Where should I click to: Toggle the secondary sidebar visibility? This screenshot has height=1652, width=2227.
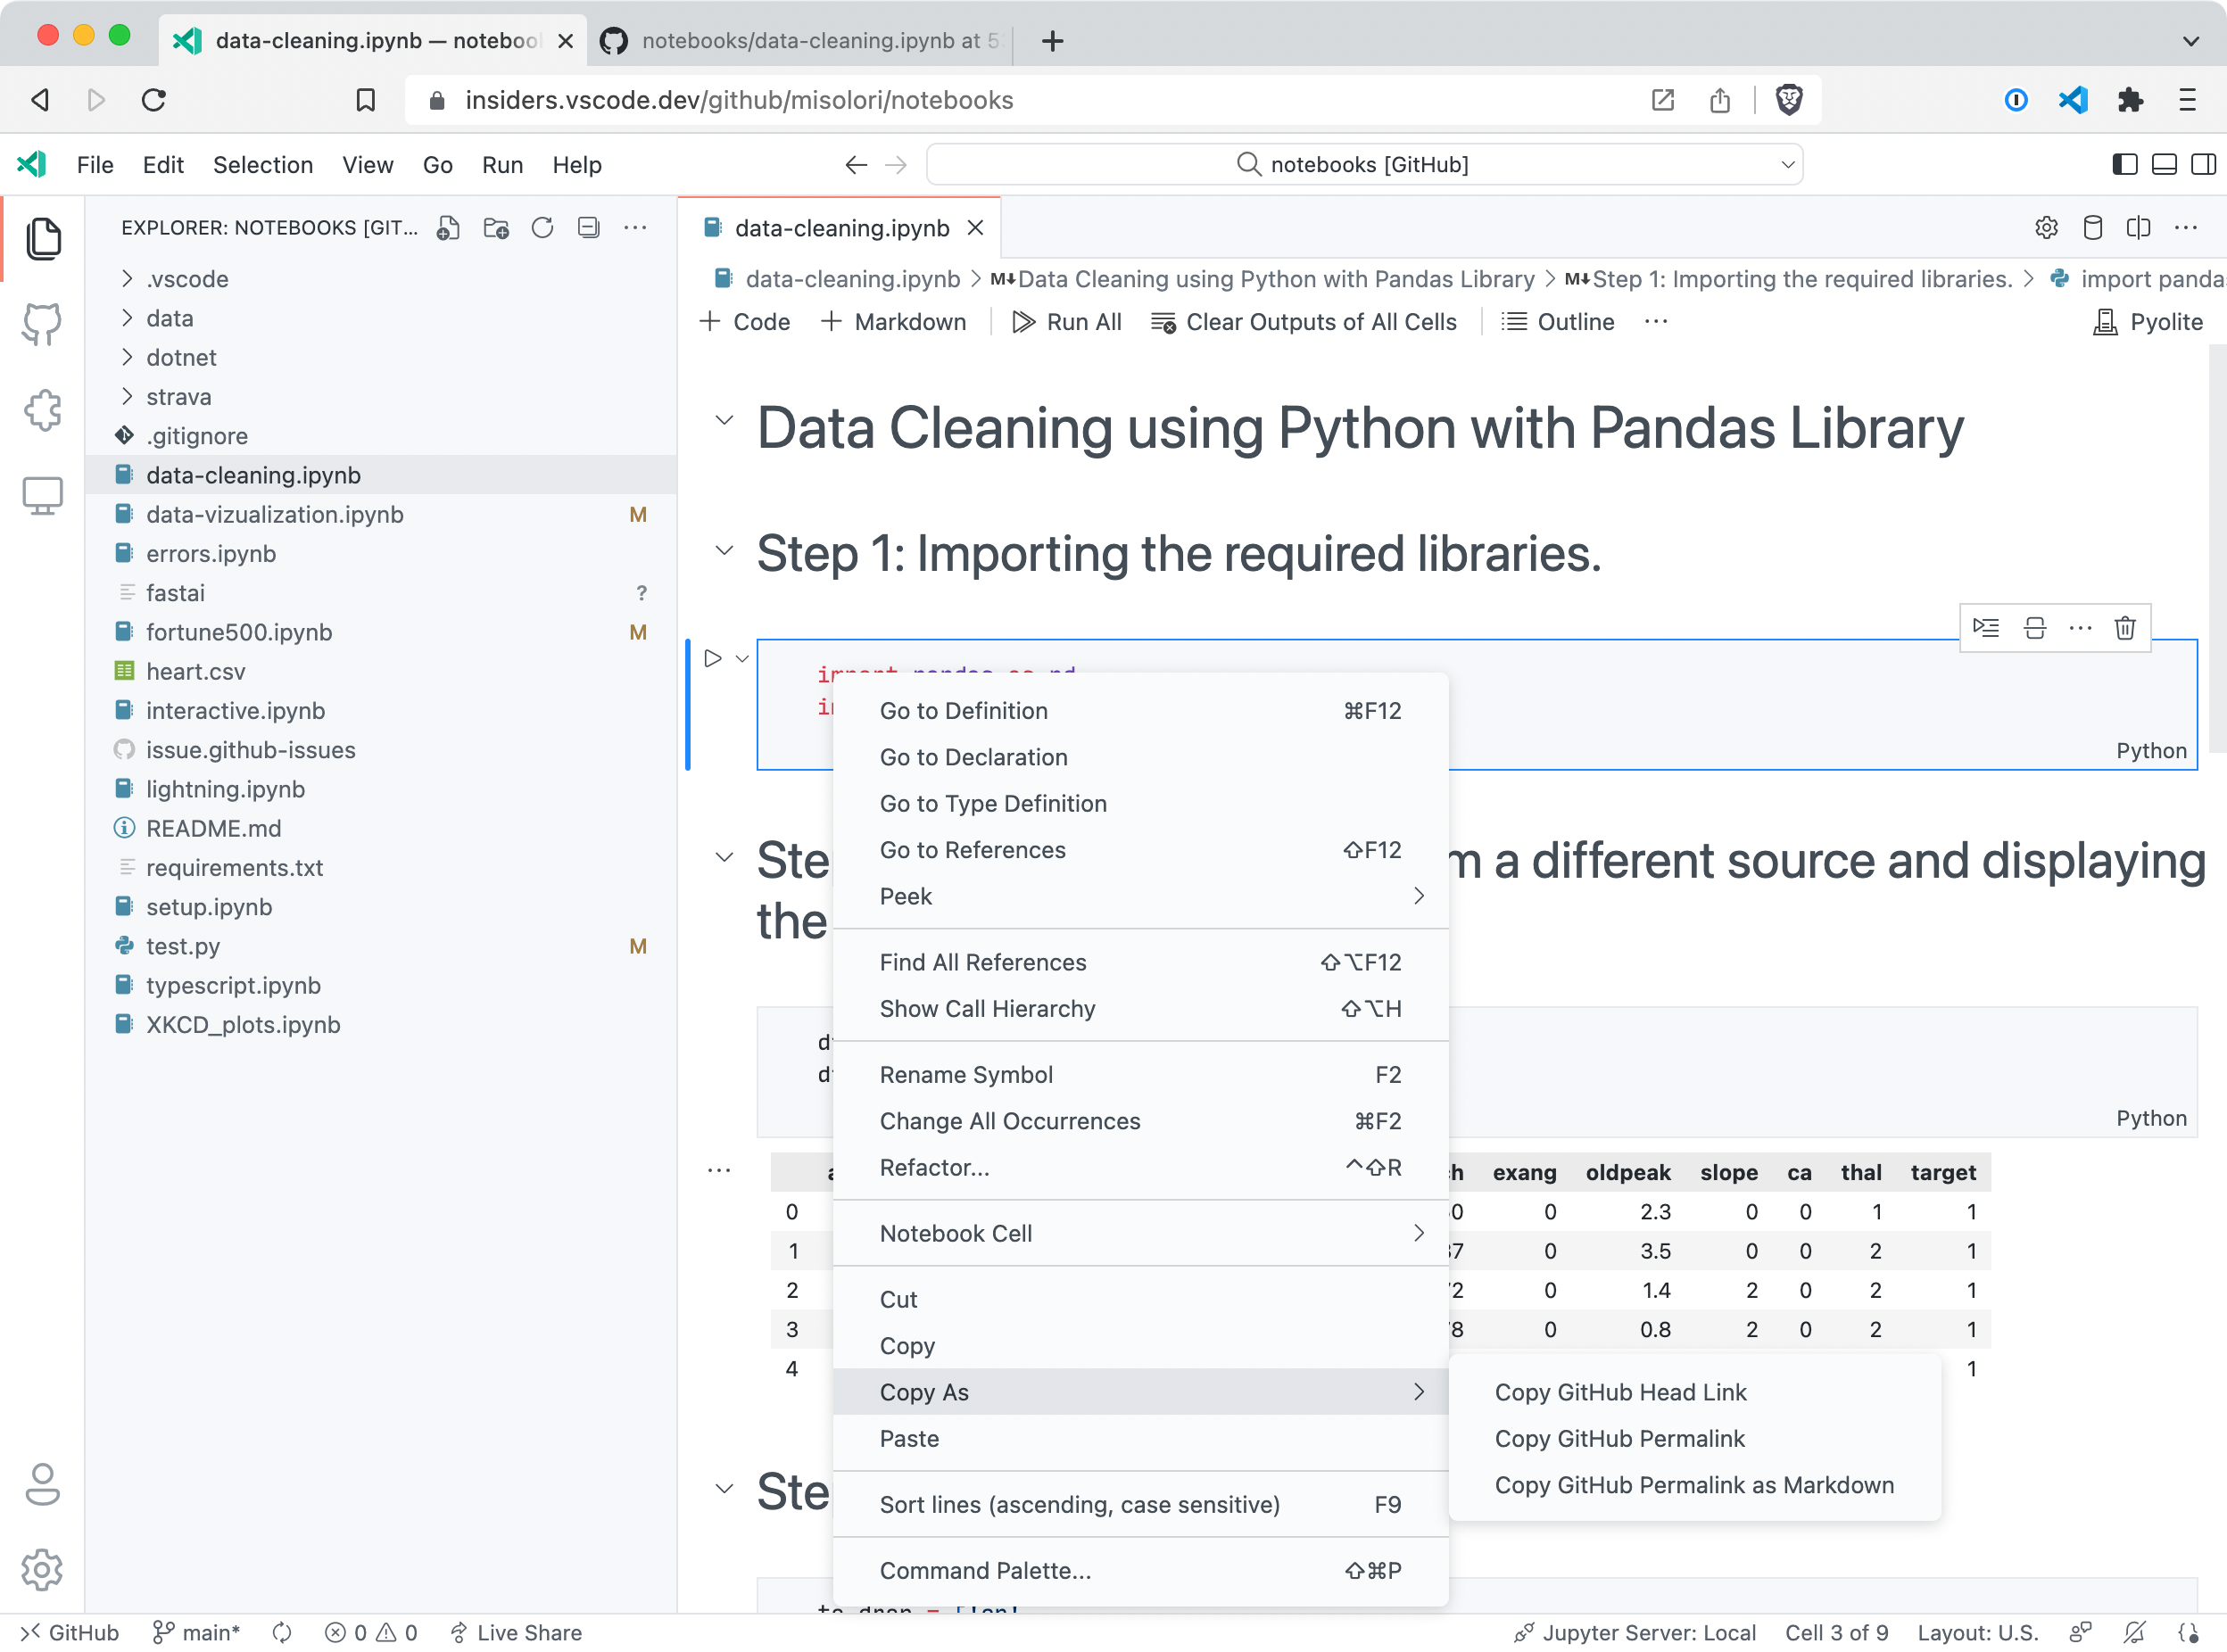pyautogui.click(x=2205, y=164)
